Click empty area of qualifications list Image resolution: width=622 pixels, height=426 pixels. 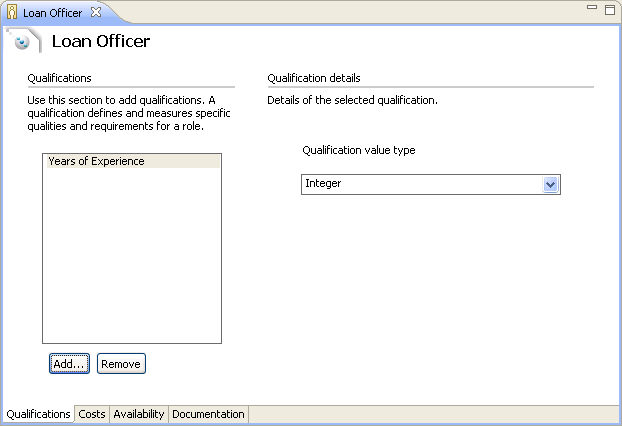click(132, 256)
